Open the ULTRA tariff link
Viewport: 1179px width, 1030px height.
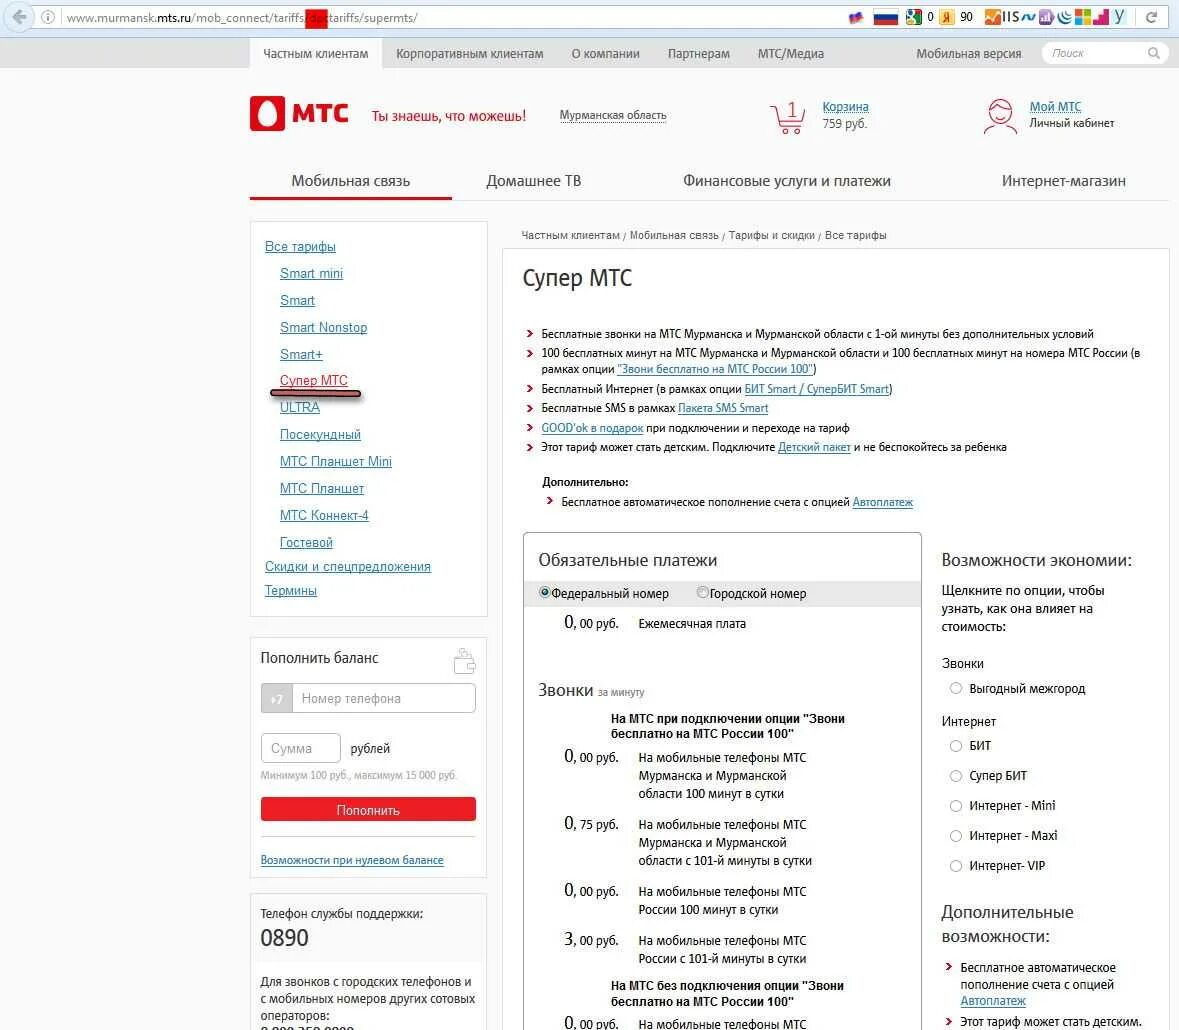[299, 407]
